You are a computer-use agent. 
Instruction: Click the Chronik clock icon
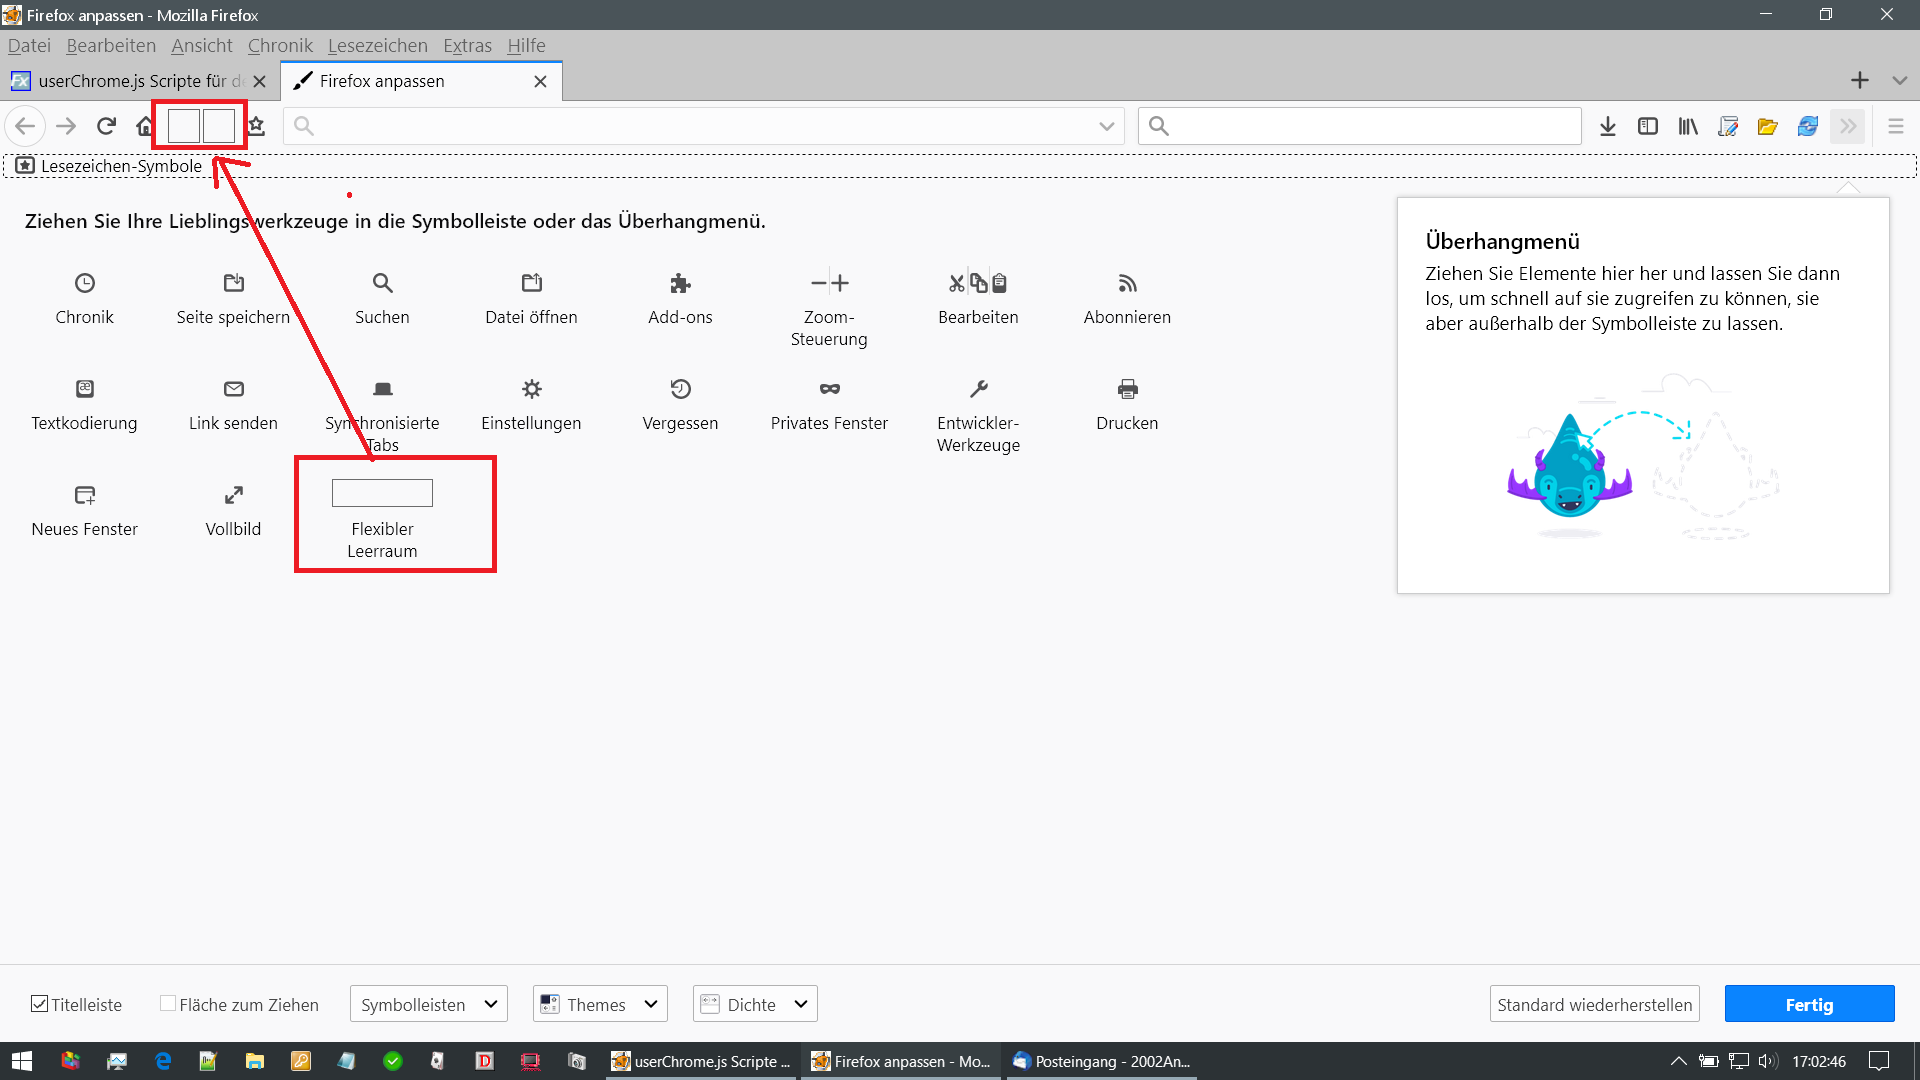click(x=85, y=283)
